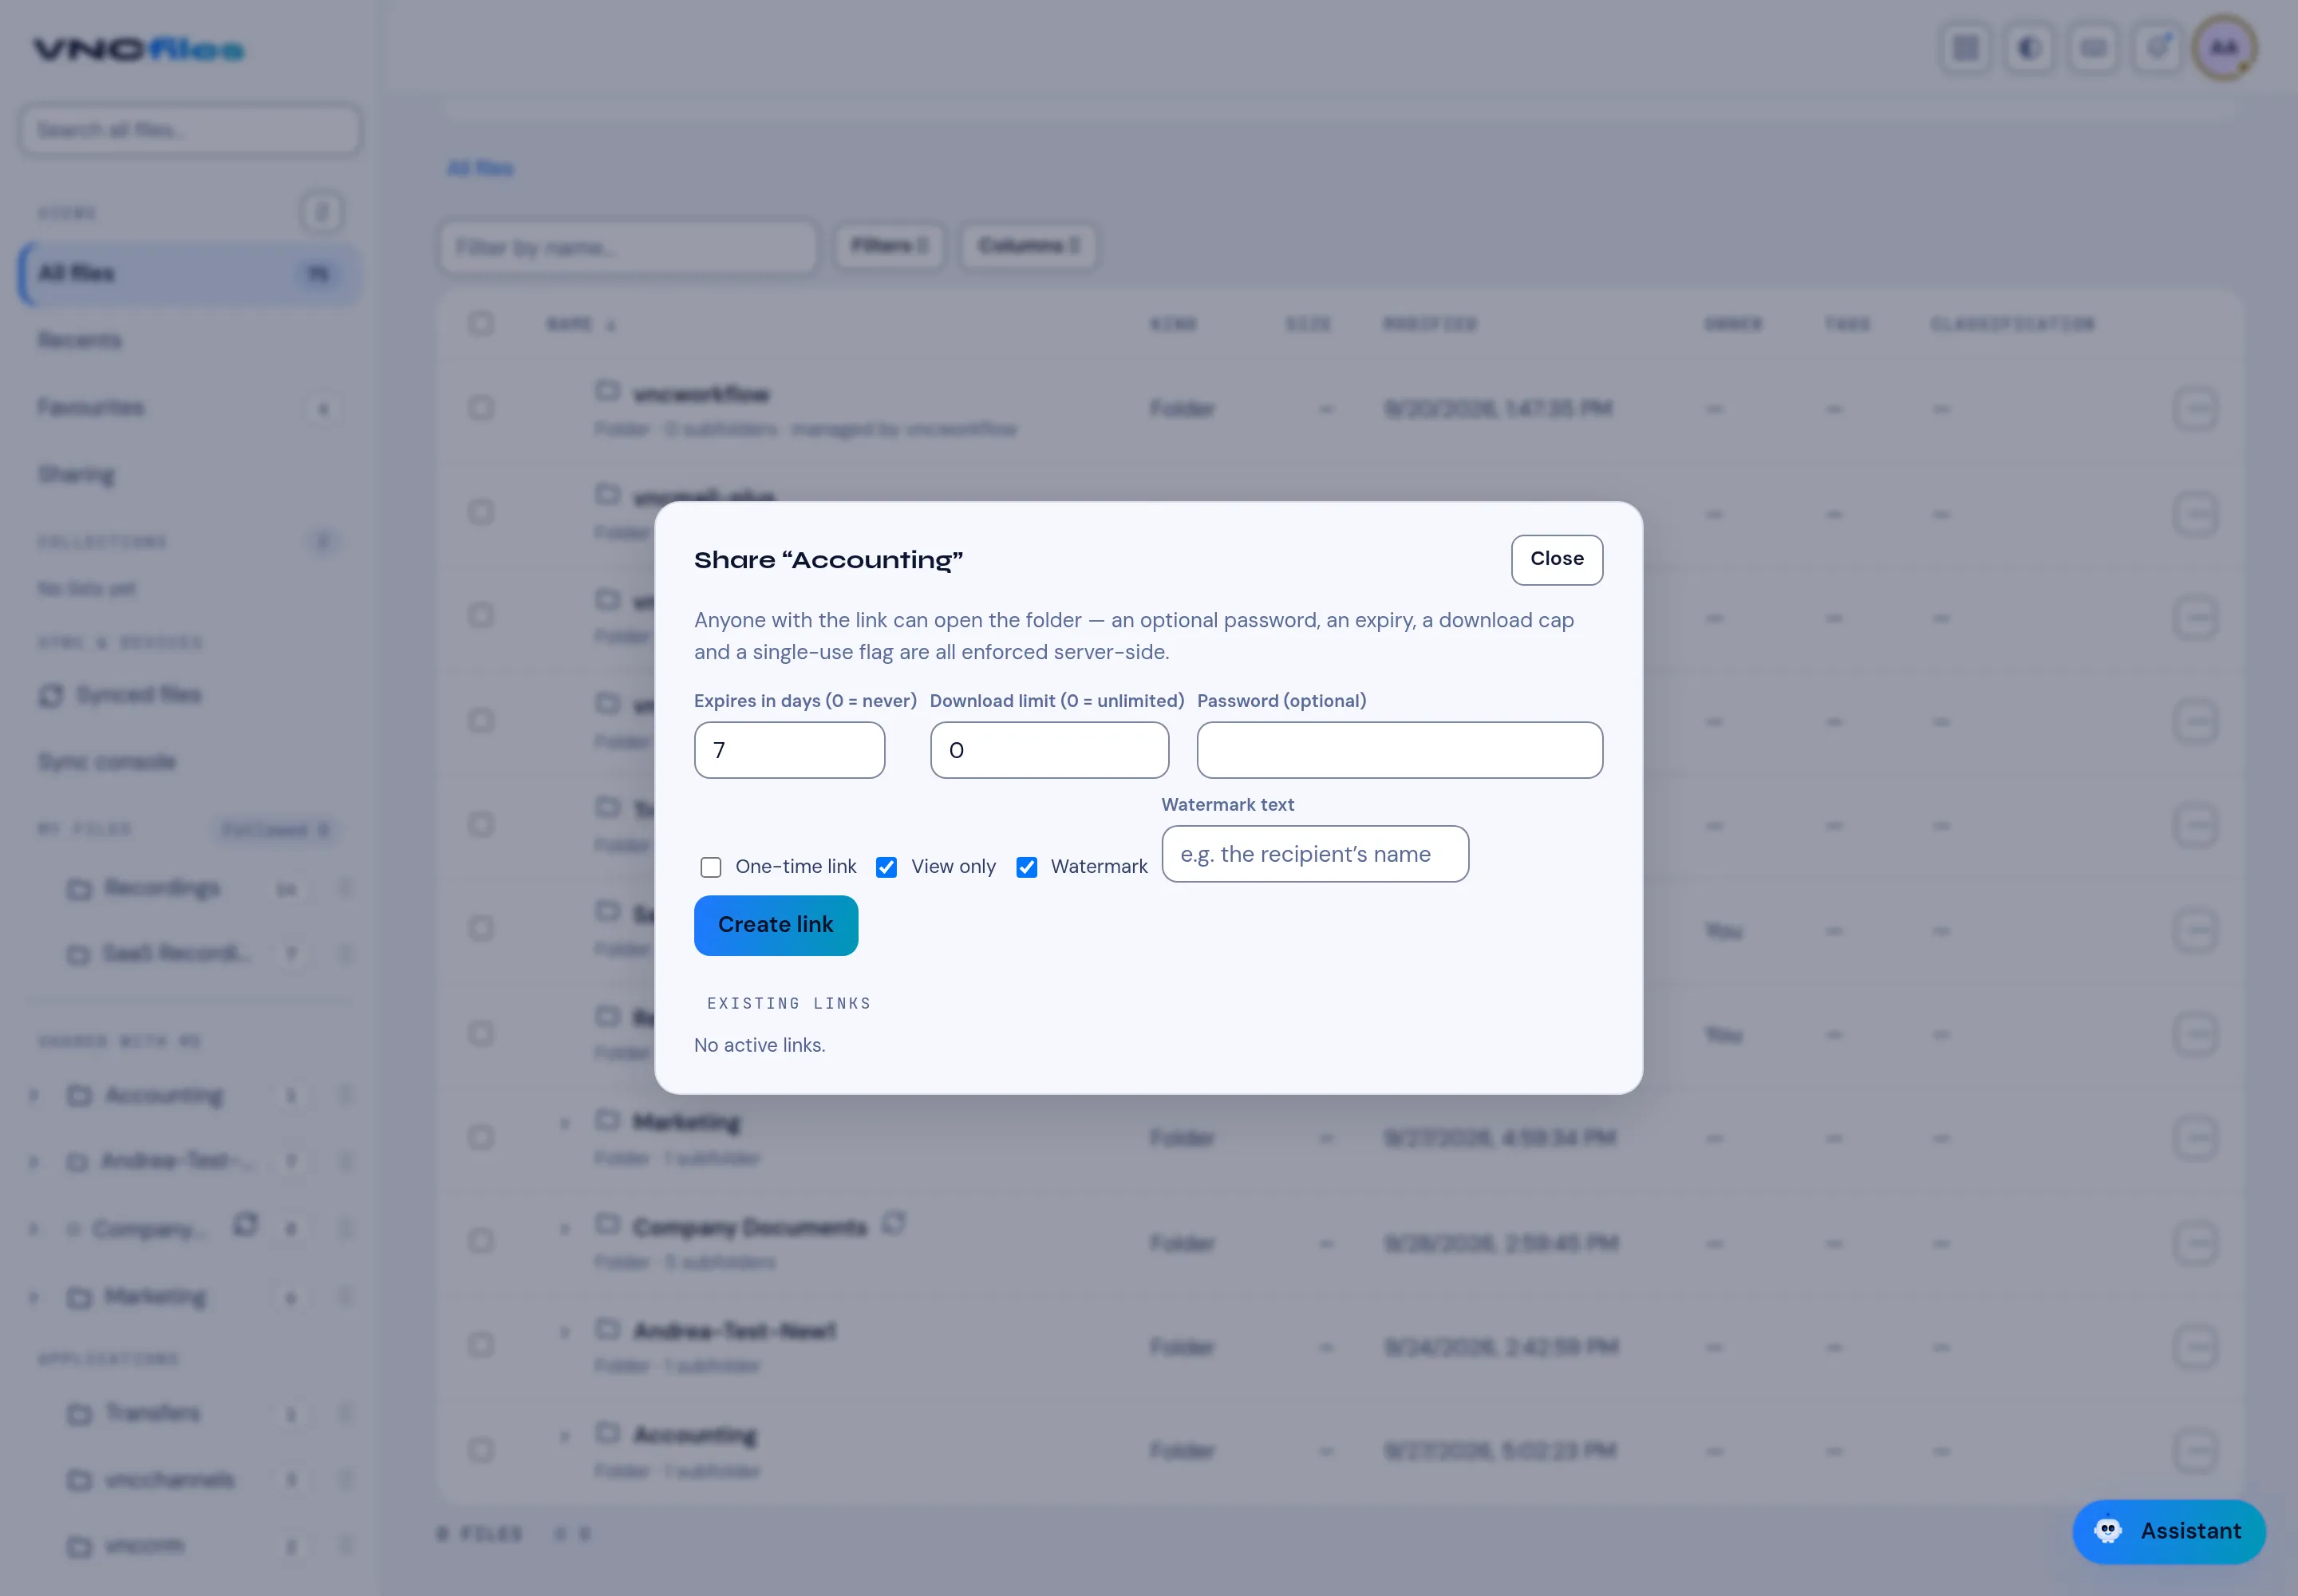Sort by the Name column header

(x=580, y=324)
